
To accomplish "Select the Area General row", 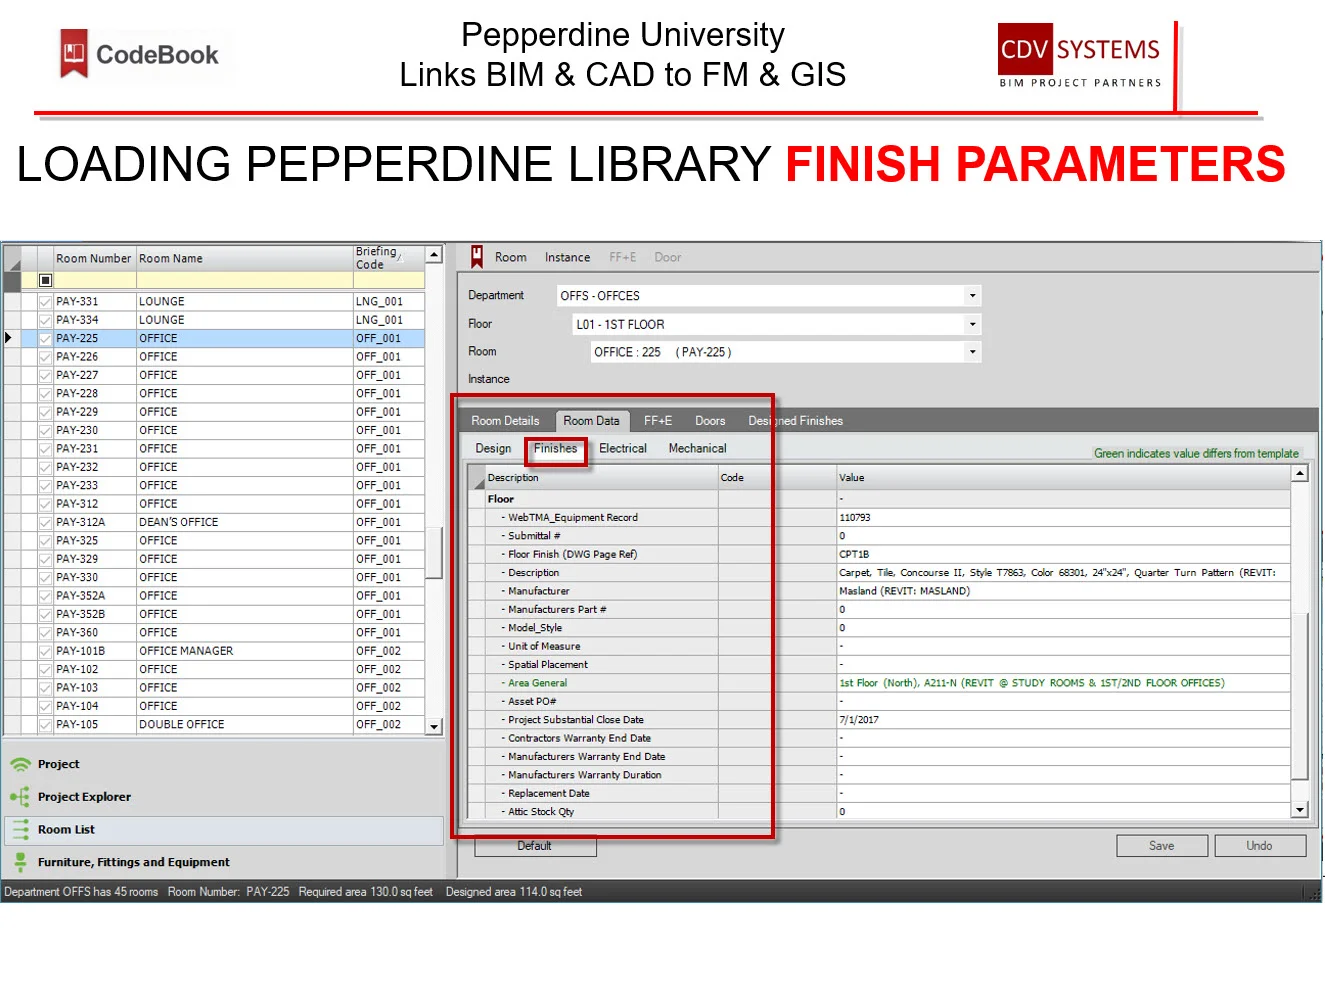I will 880,683.
